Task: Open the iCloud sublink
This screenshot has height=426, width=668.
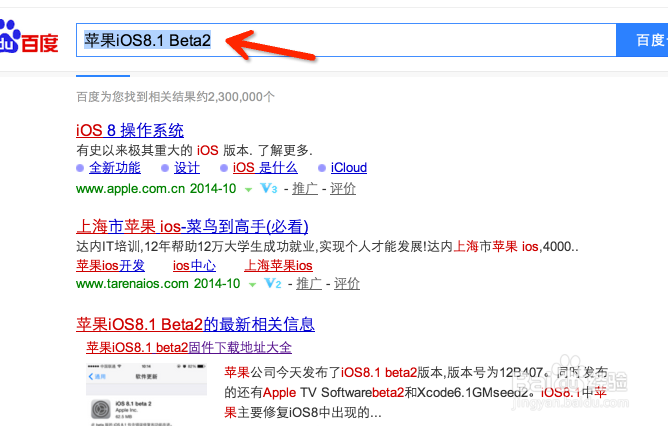Action: (348, 168)
